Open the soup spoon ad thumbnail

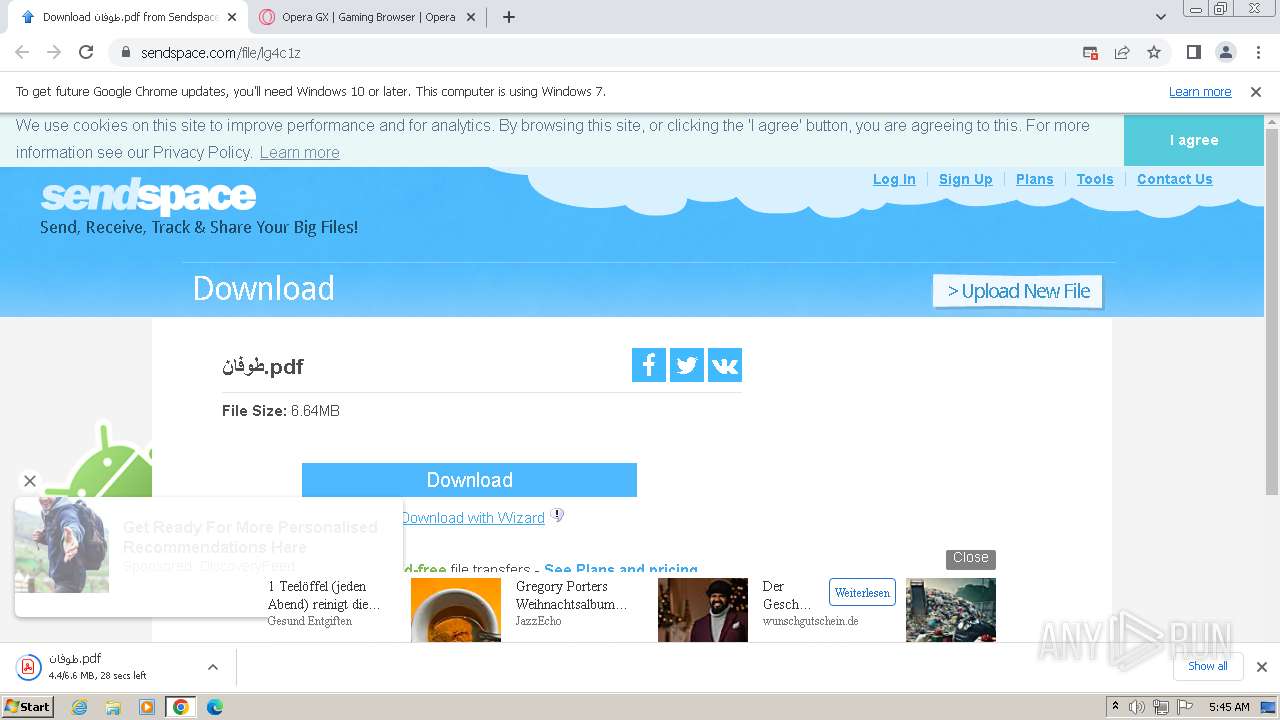coord(456,610)
